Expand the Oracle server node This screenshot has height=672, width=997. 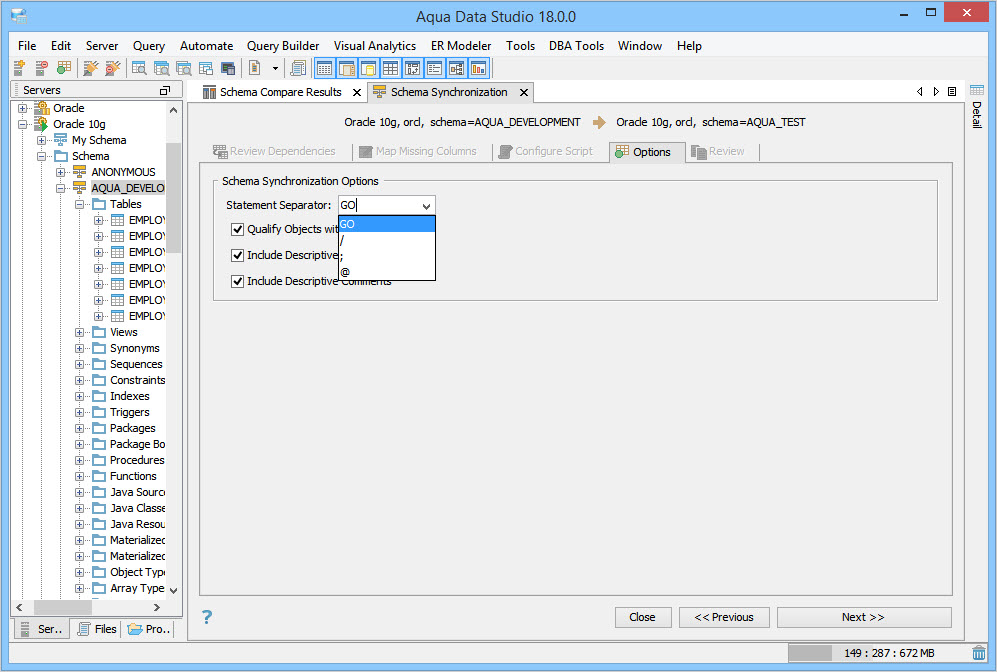point(23,108)
